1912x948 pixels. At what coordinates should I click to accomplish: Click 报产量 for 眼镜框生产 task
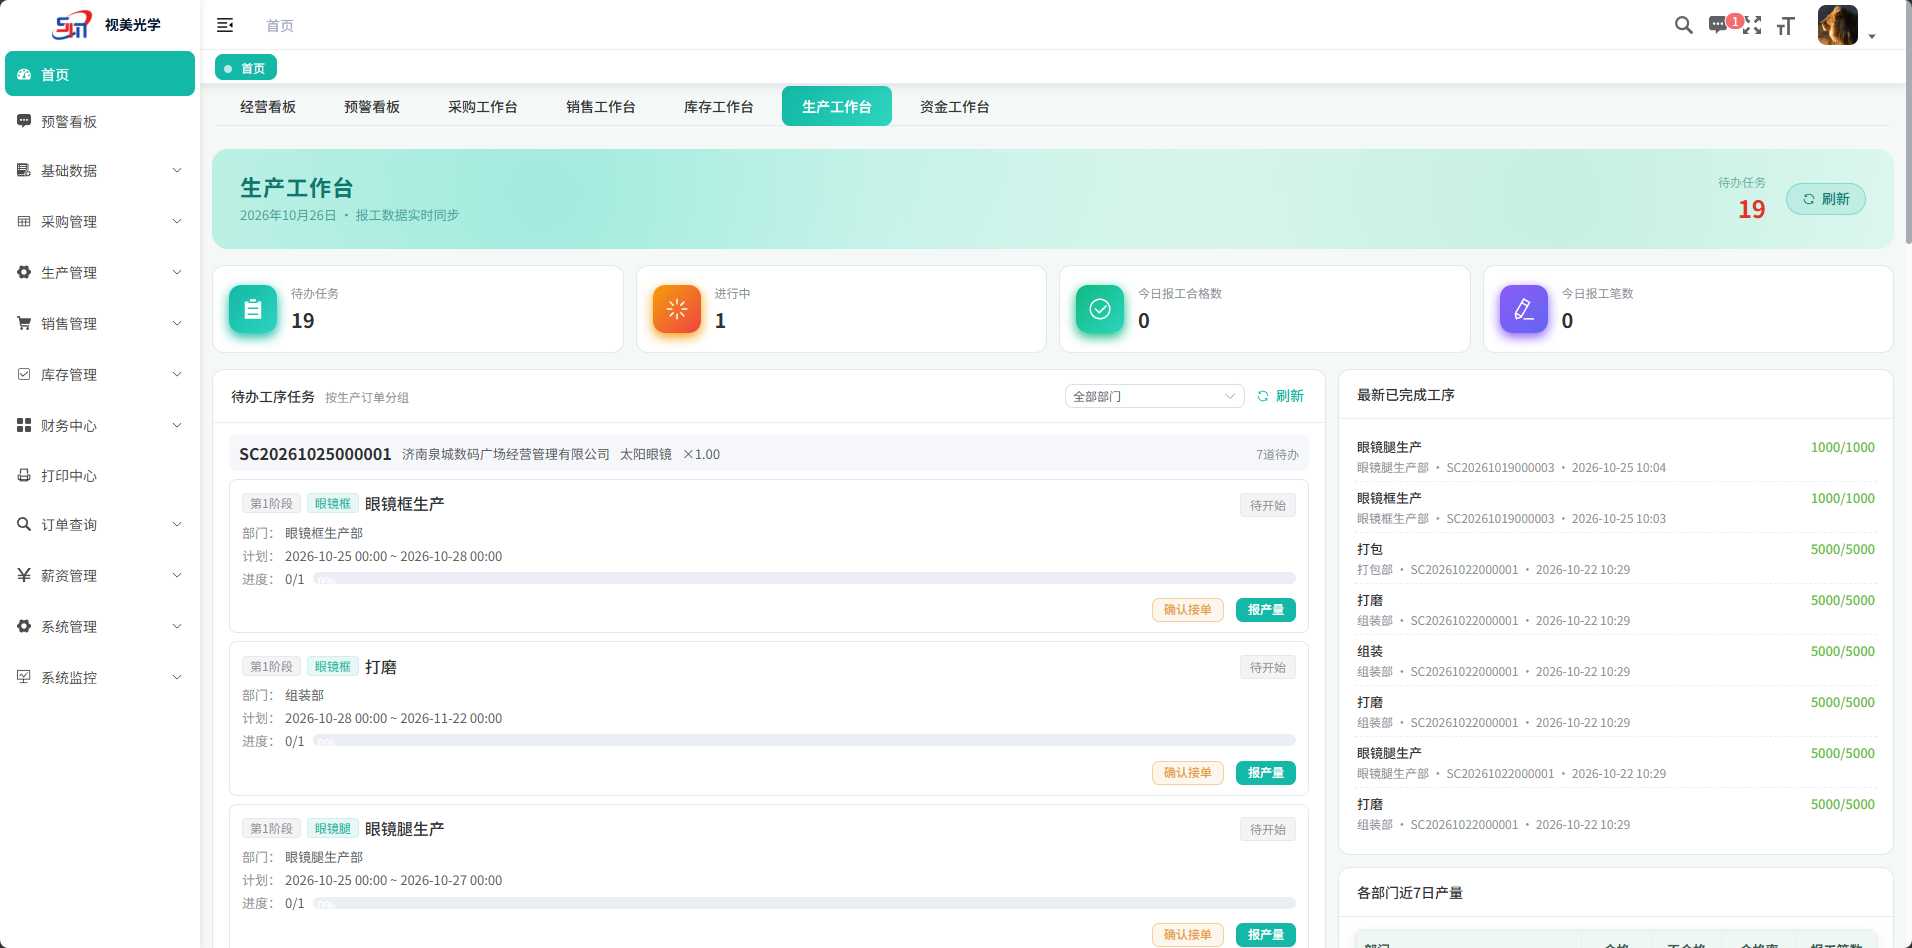[1266, 610]
